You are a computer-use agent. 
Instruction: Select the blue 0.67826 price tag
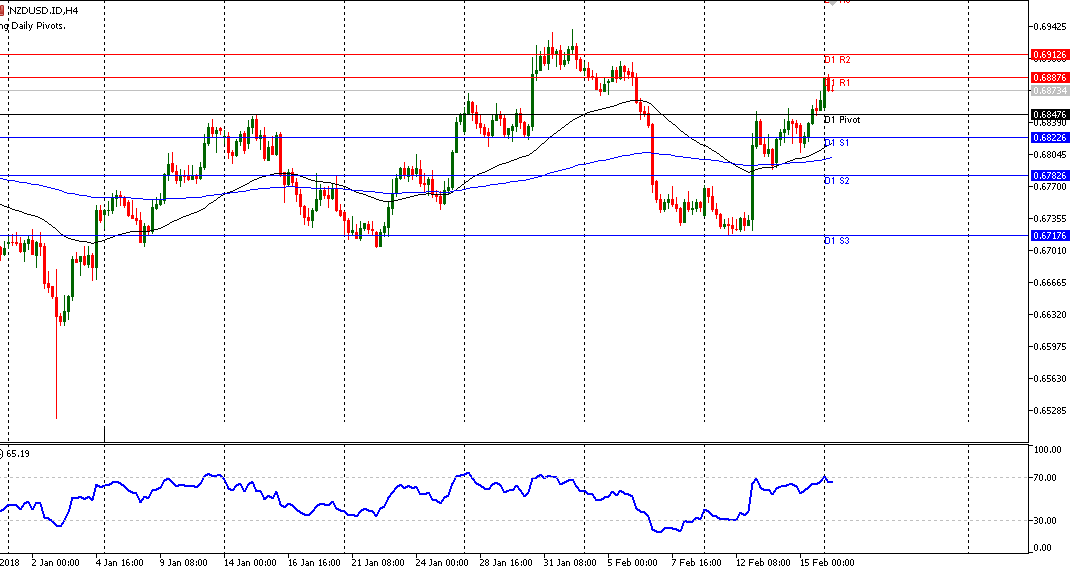click(1049, 175)
